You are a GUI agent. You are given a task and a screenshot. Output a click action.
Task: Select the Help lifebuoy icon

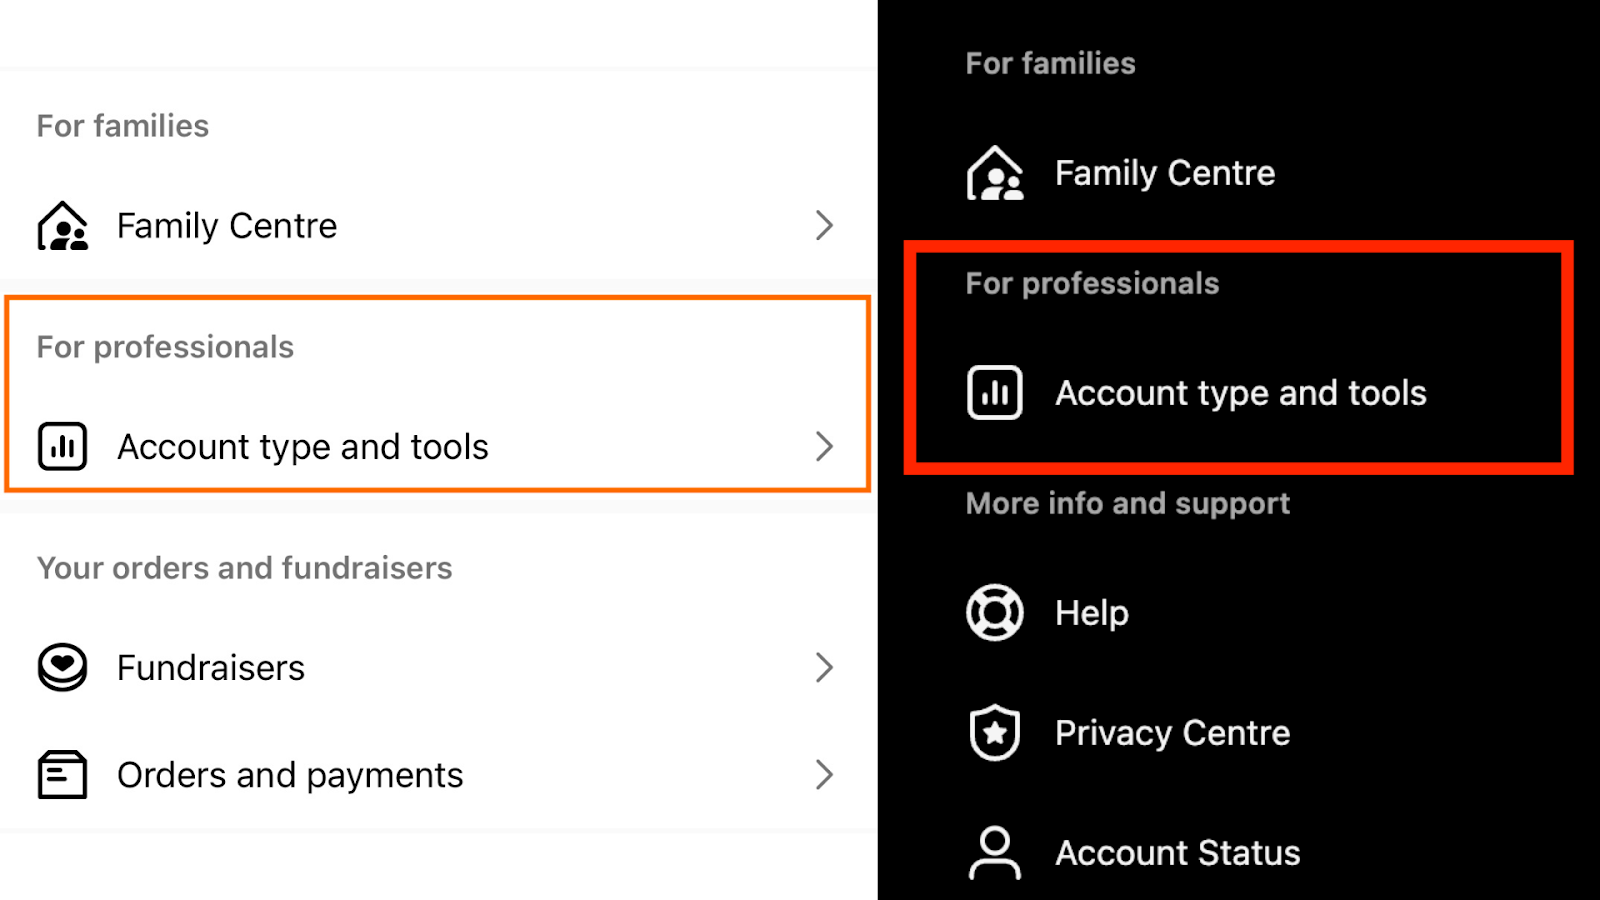click(x=994, y=612)
